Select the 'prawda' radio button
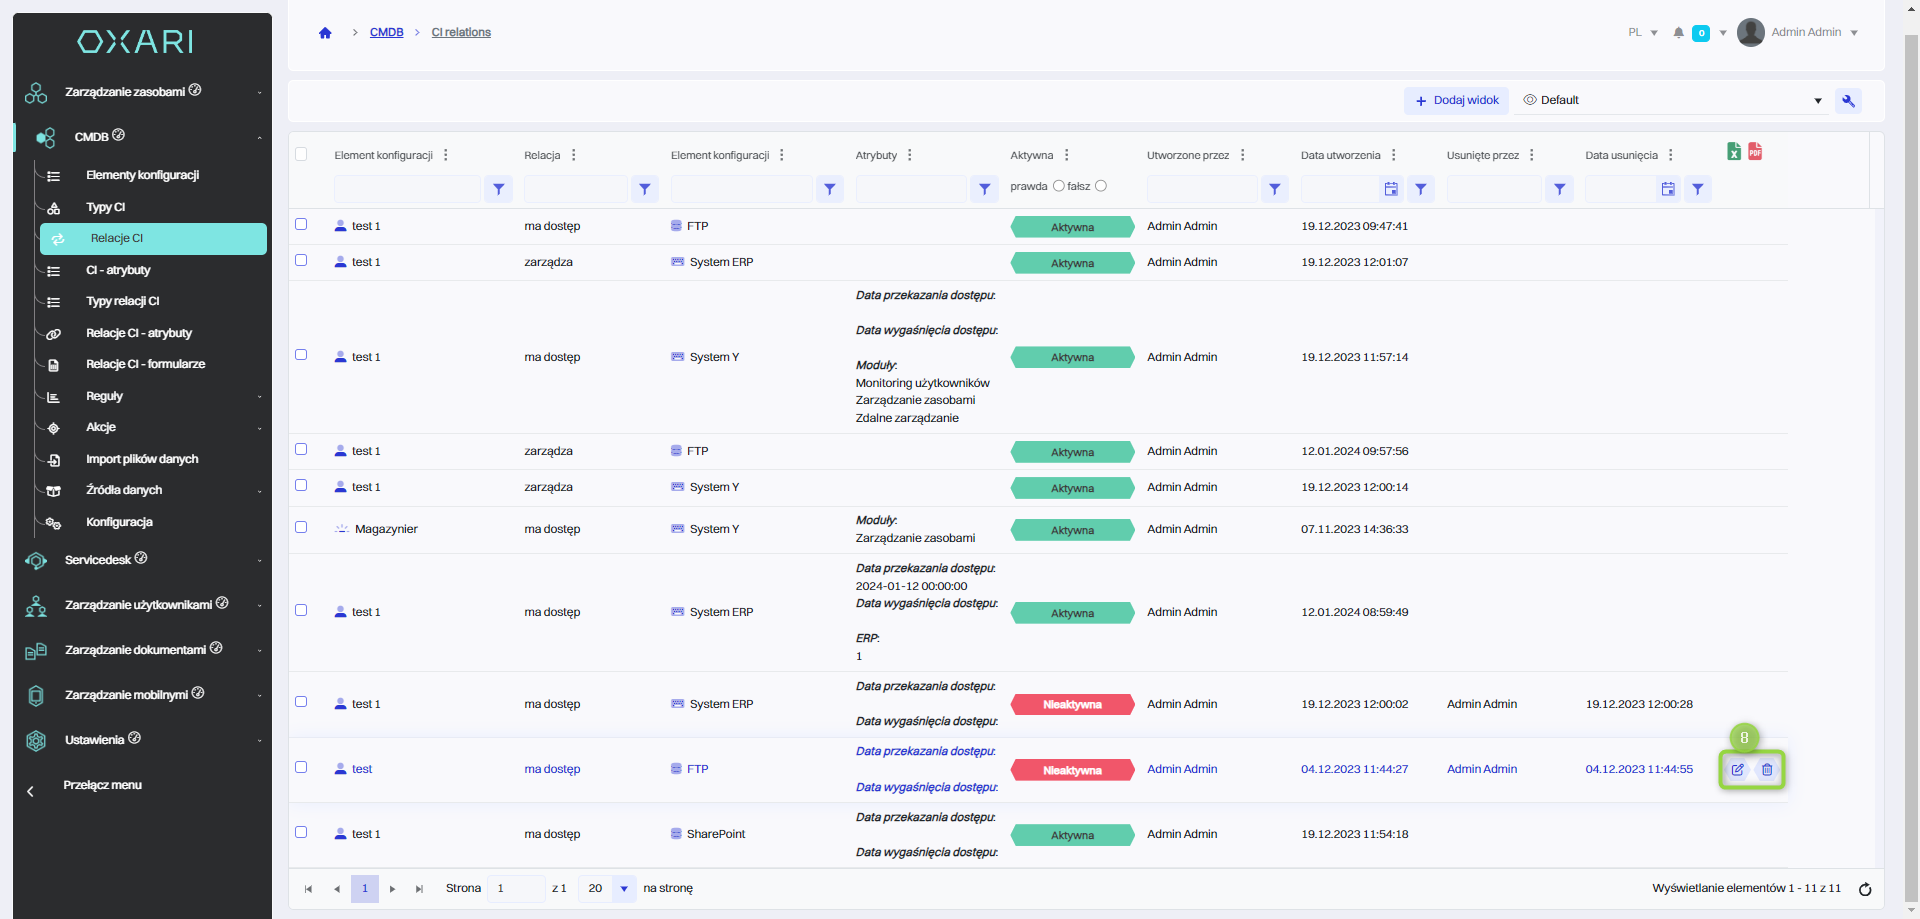 [1059, 186]
